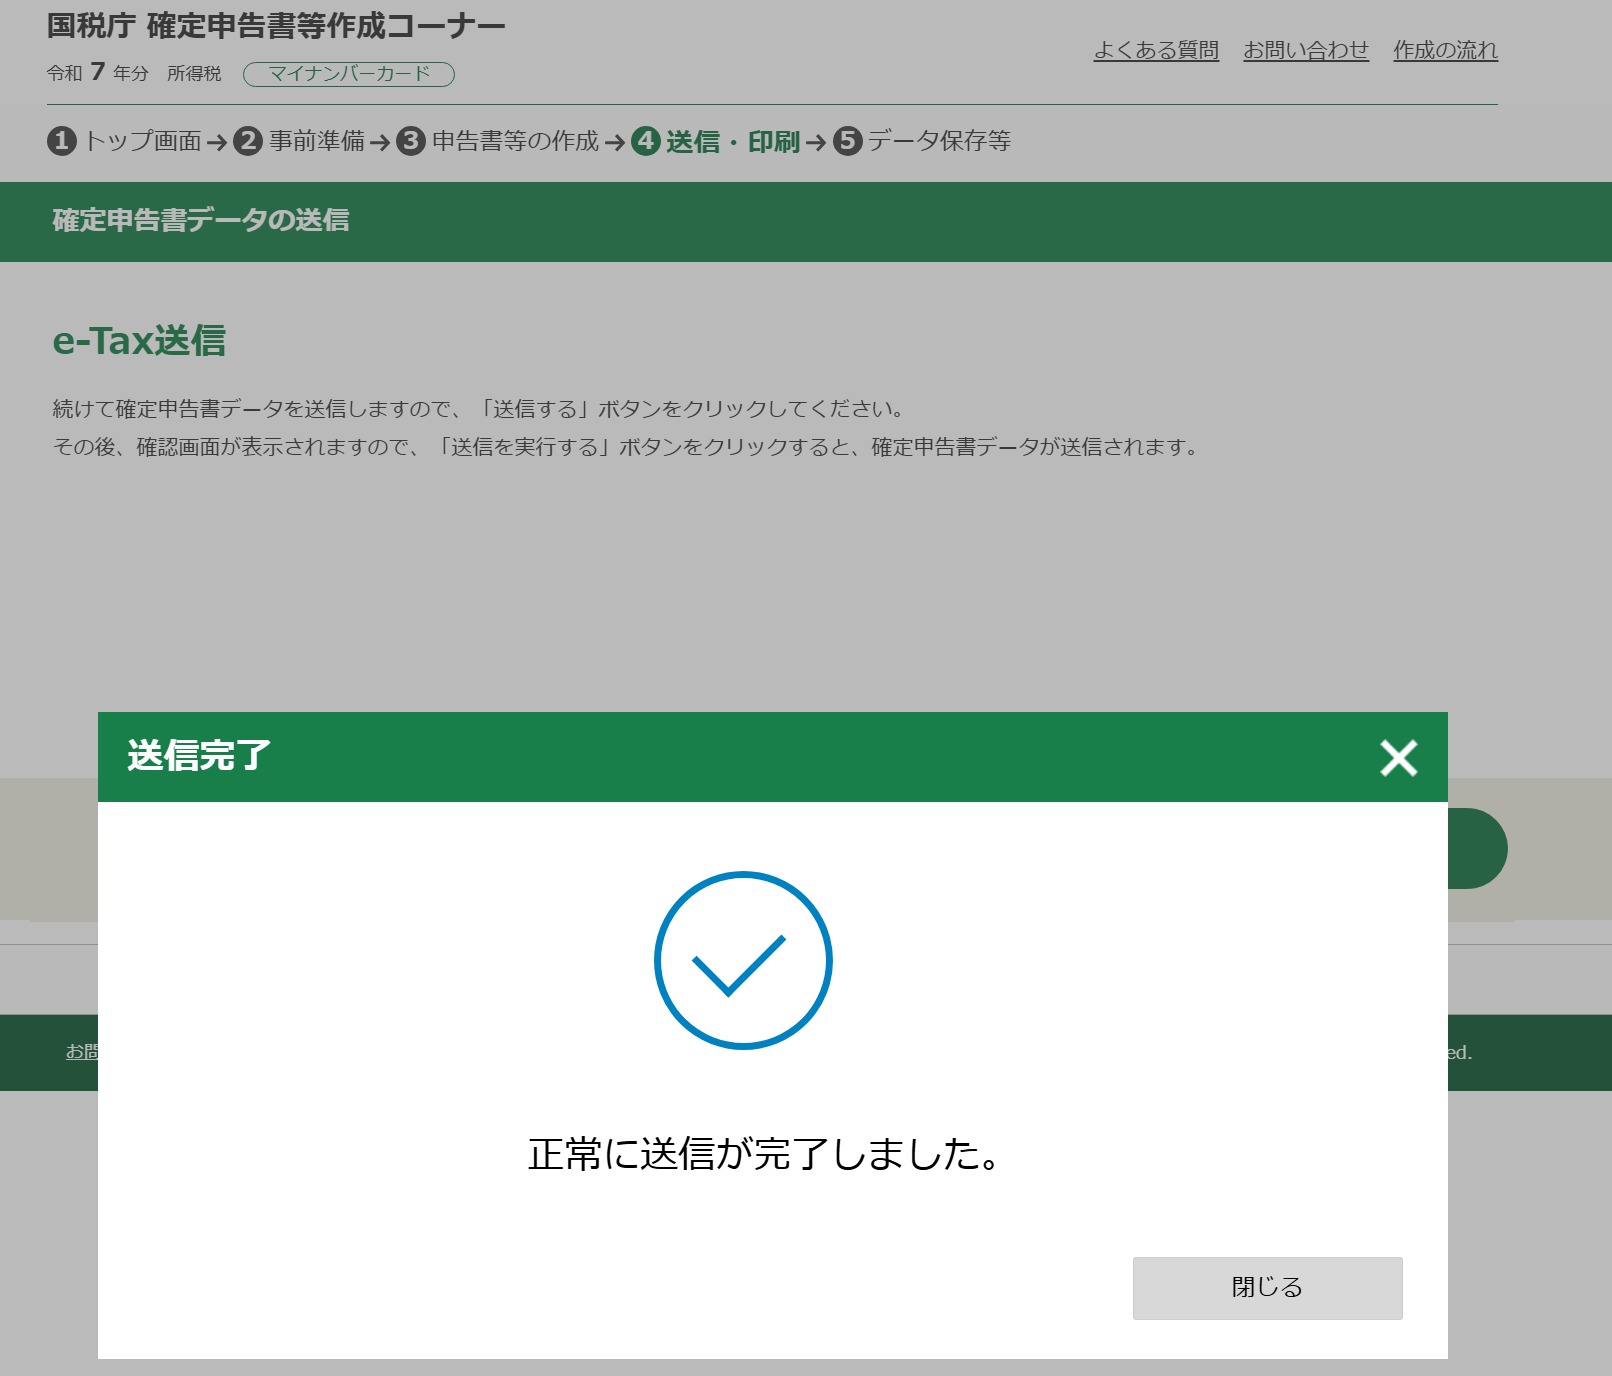Click the マイナンバーカード badge
This screenshot has width=1612, height=1376.
pyautogui.click(x=349, y=74)
